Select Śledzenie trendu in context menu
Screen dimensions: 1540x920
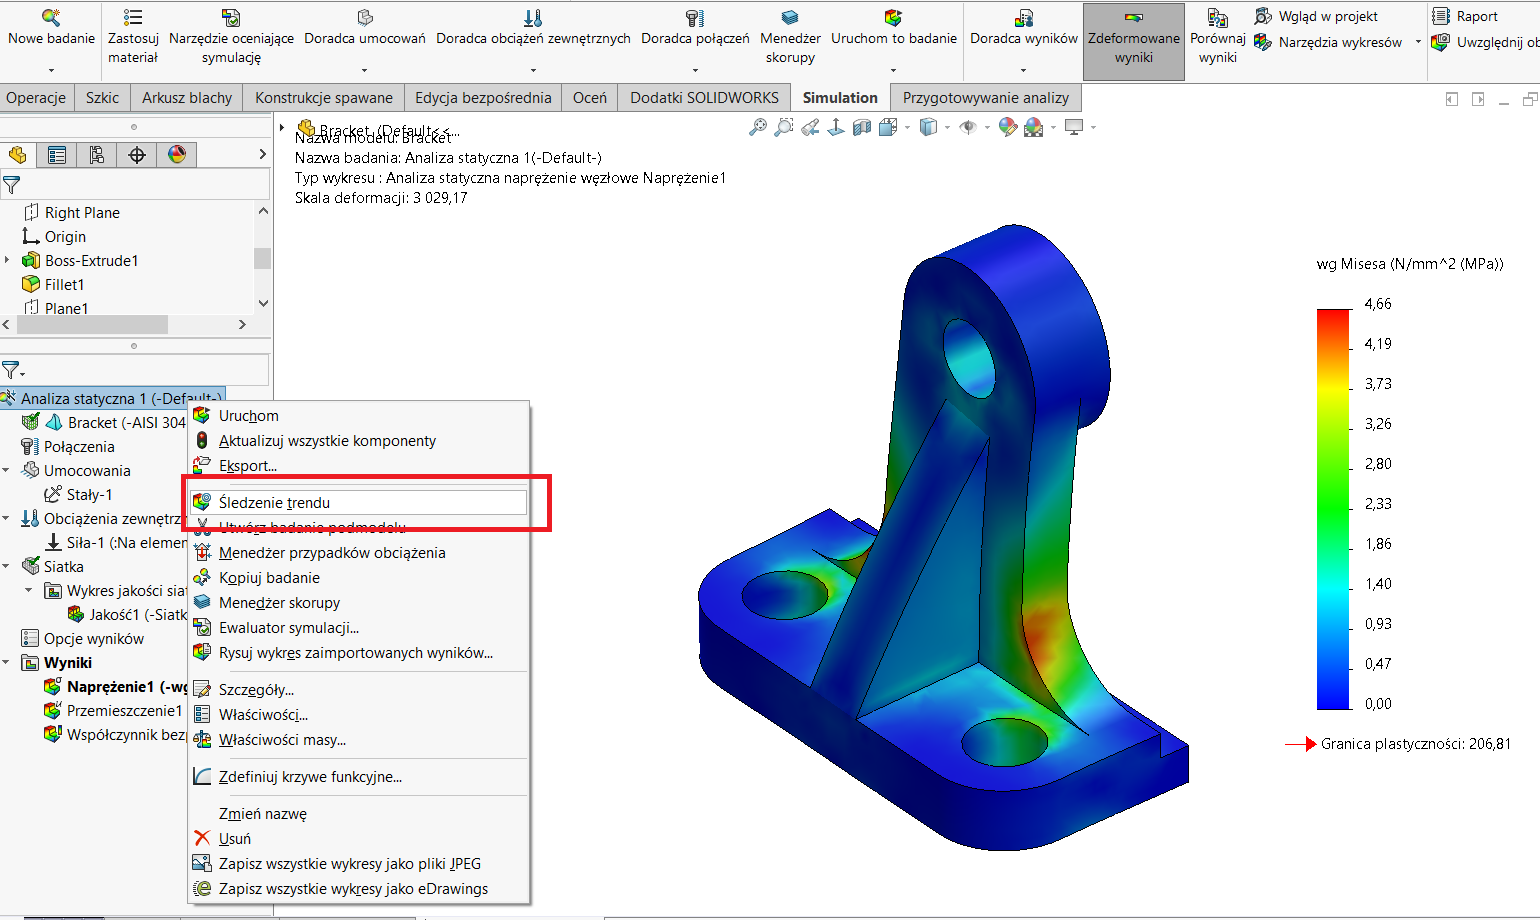[x=359, y=502]
